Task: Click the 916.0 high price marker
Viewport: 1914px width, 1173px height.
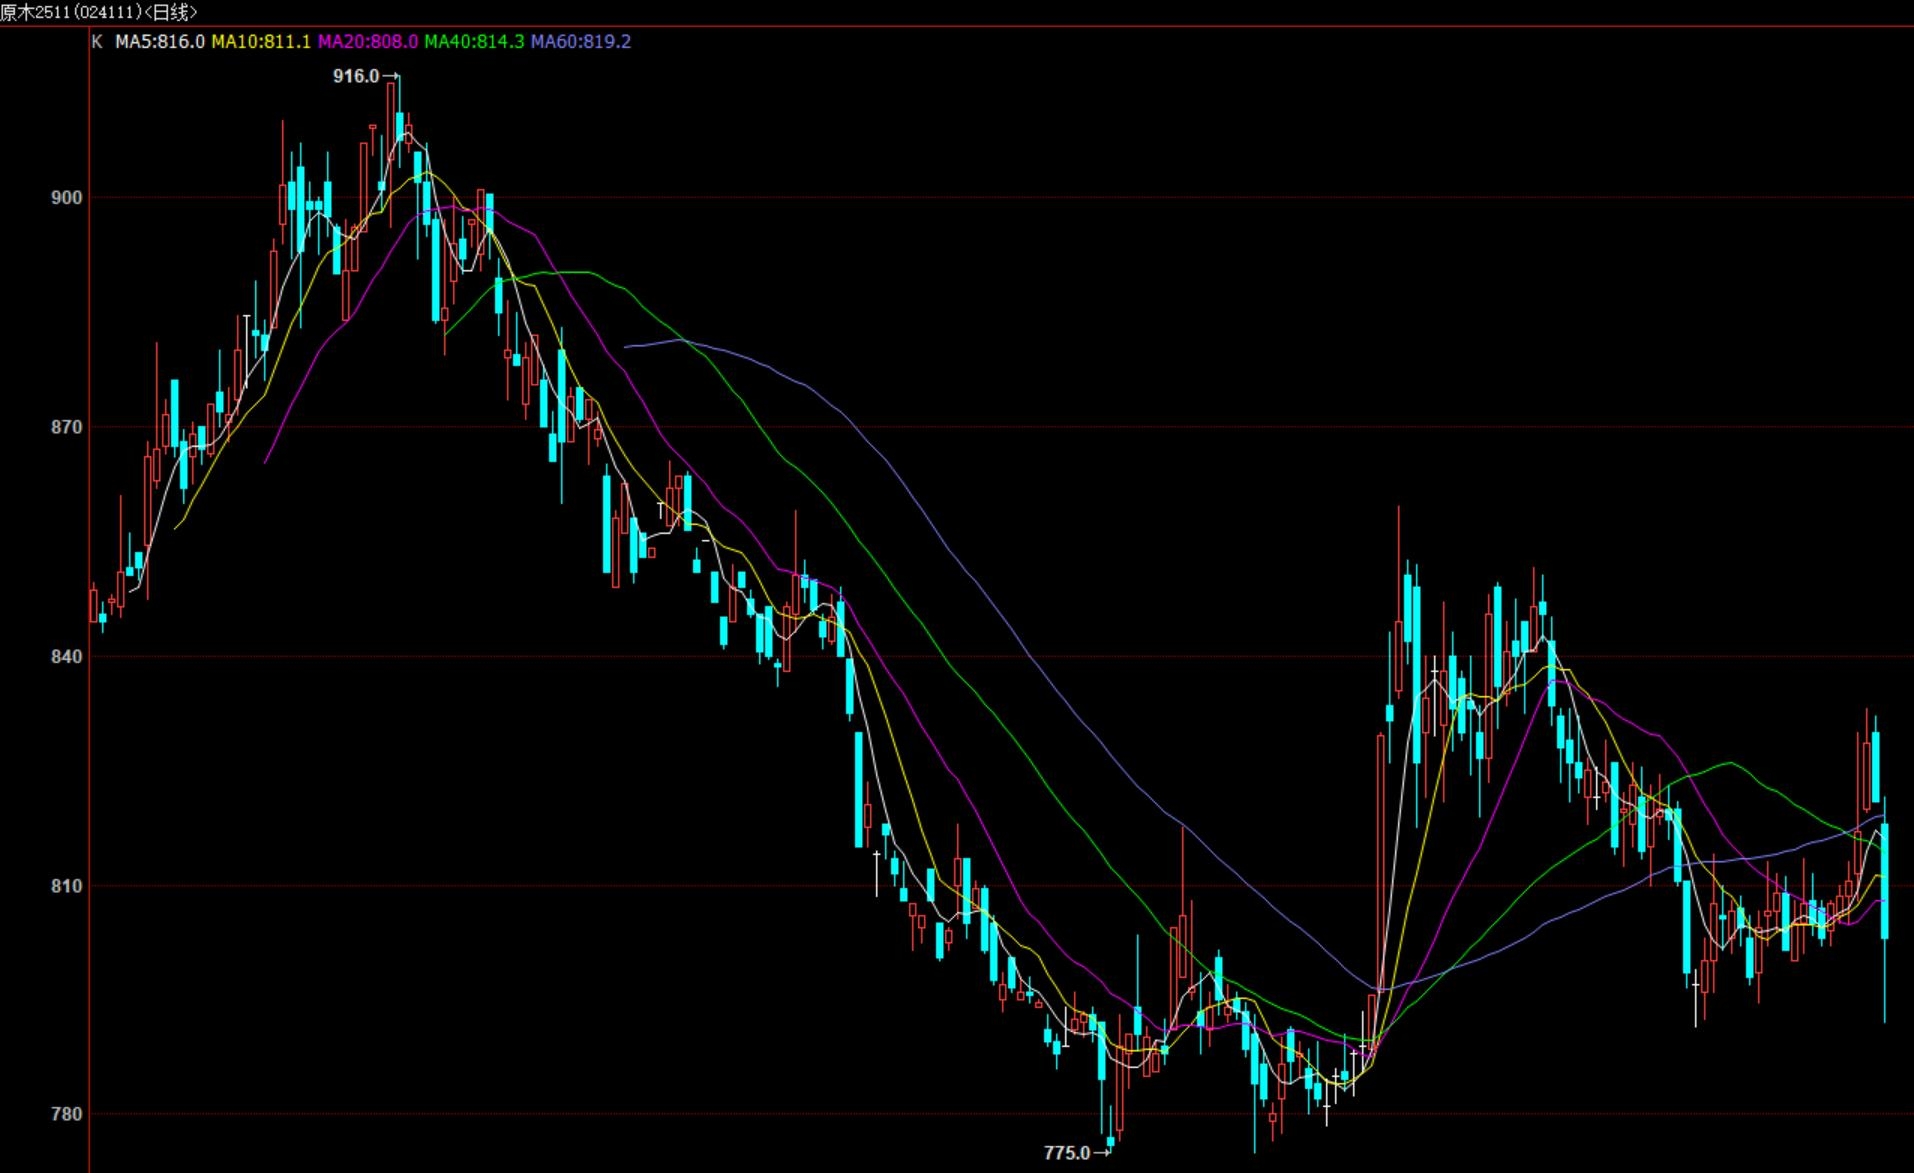Action: tap(356, 76)
